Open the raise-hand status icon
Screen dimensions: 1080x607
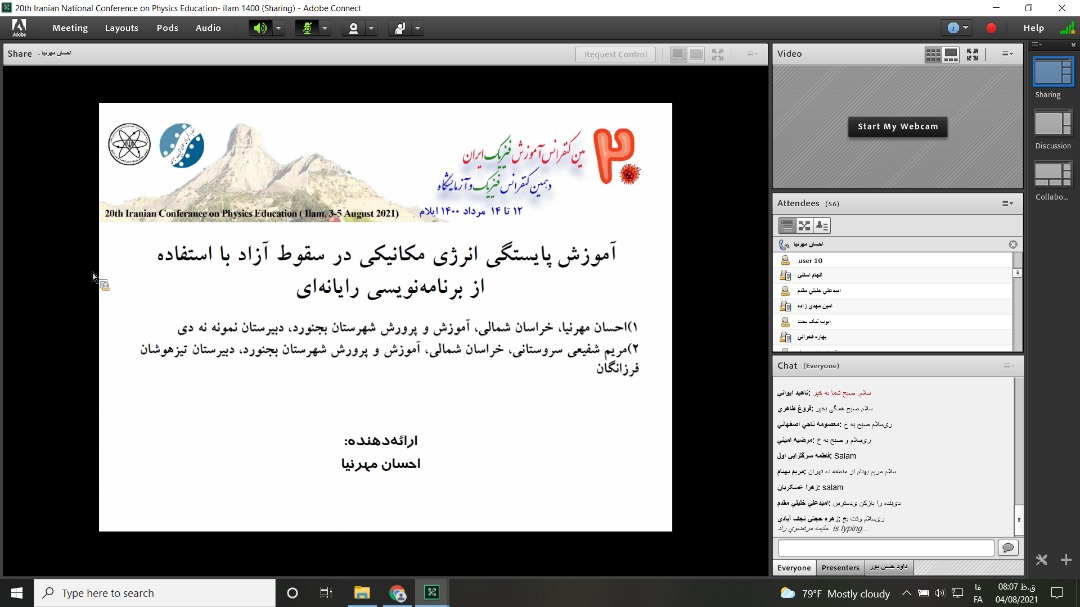click(401, 28)
